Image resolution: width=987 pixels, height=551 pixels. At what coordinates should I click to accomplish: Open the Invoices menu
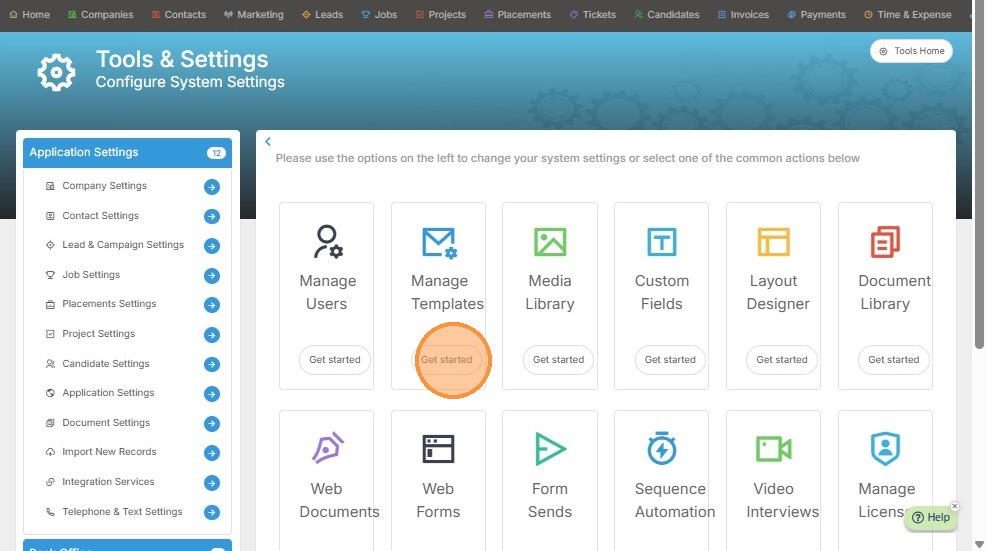click(x=743, y=14)
